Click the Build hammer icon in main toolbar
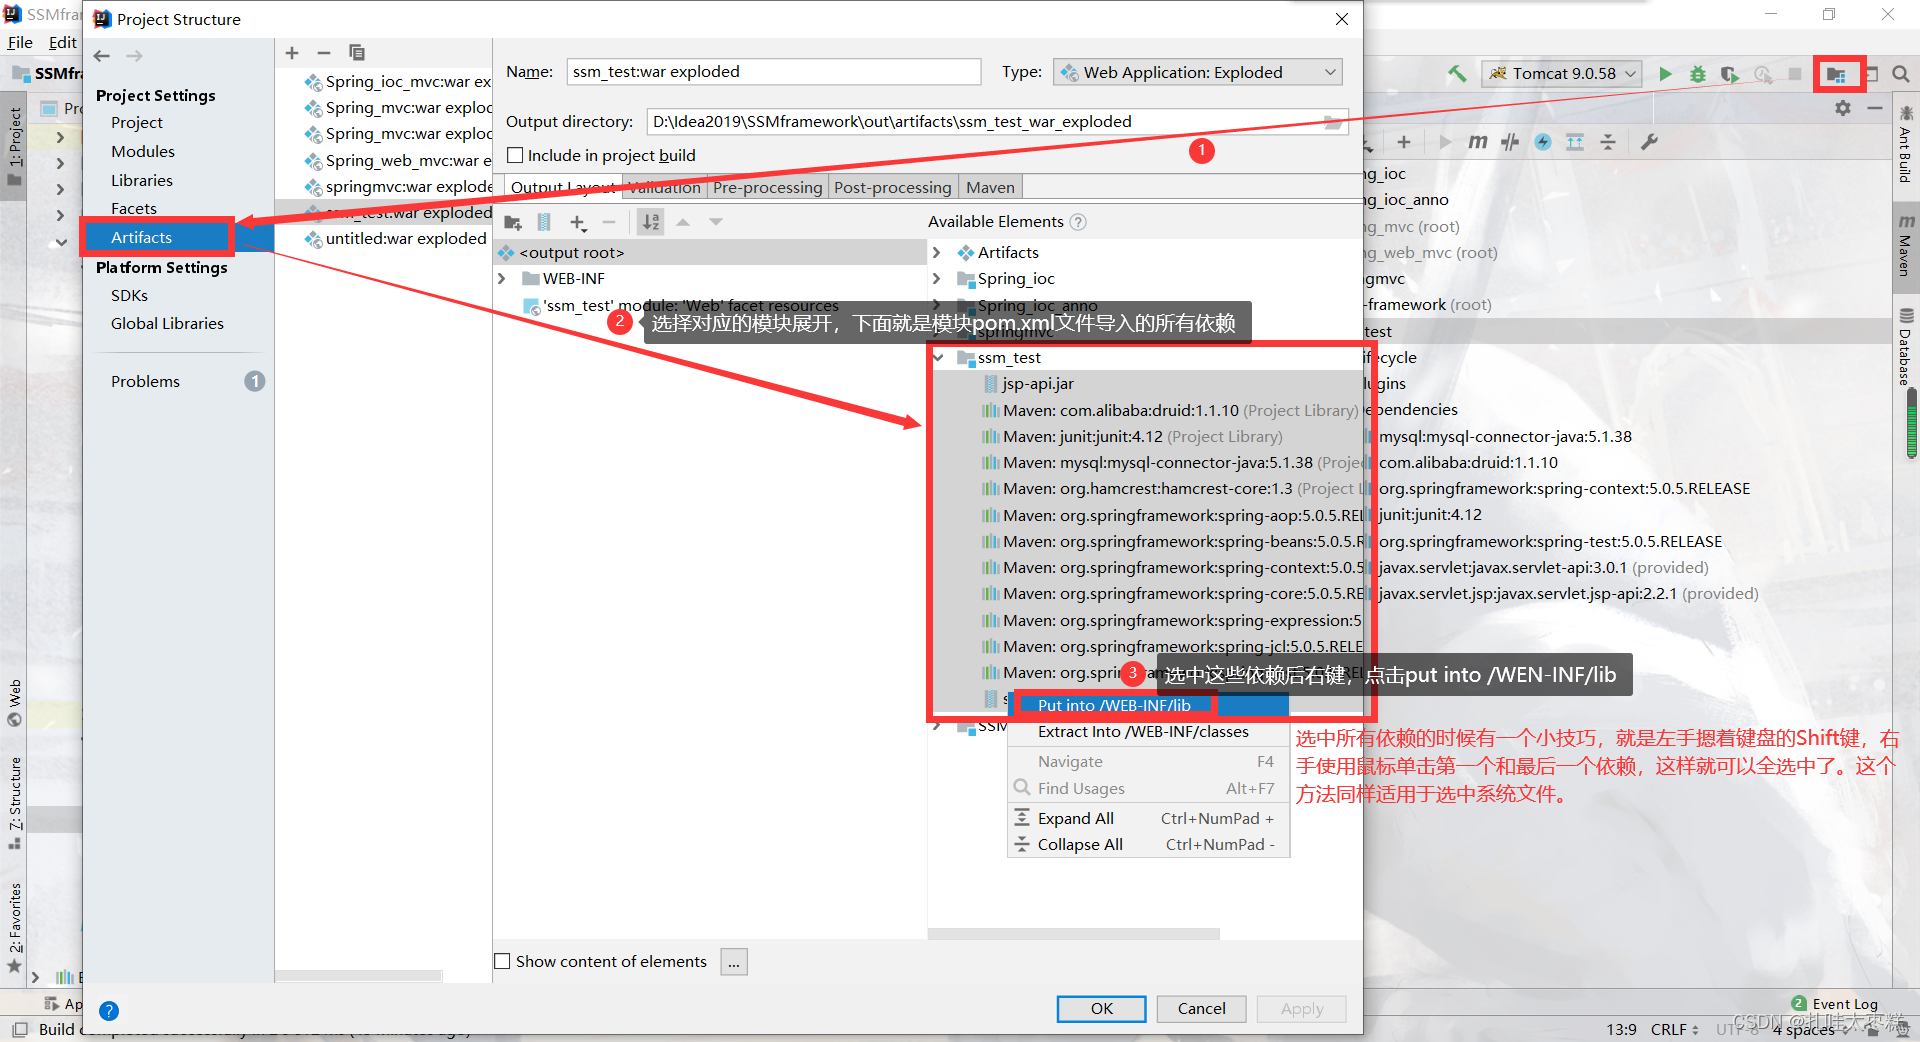Screen dimensions: 1920x1042 coord(1457,73)
